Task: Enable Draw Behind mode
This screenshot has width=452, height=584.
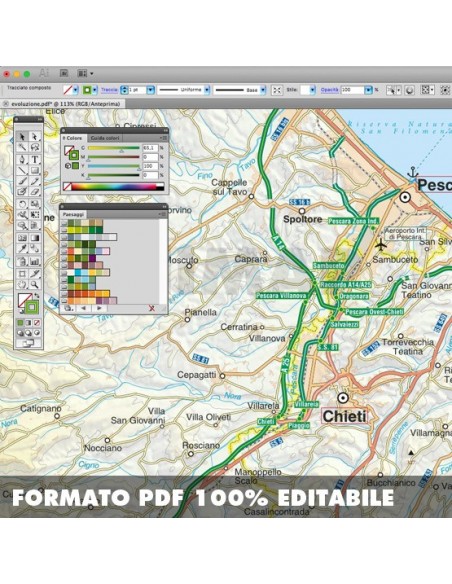Action: (x=29, y=333)
